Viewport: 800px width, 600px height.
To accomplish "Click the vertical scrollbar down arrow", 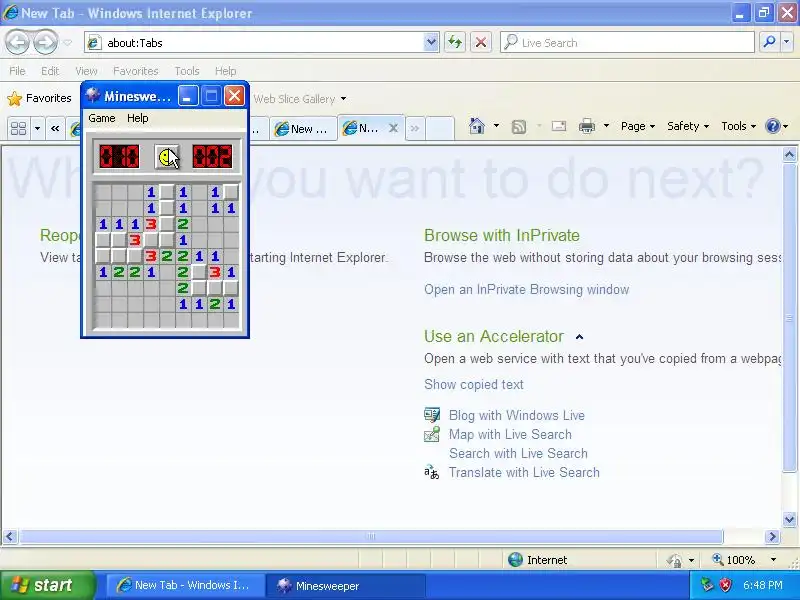I will tap(789, 520).
